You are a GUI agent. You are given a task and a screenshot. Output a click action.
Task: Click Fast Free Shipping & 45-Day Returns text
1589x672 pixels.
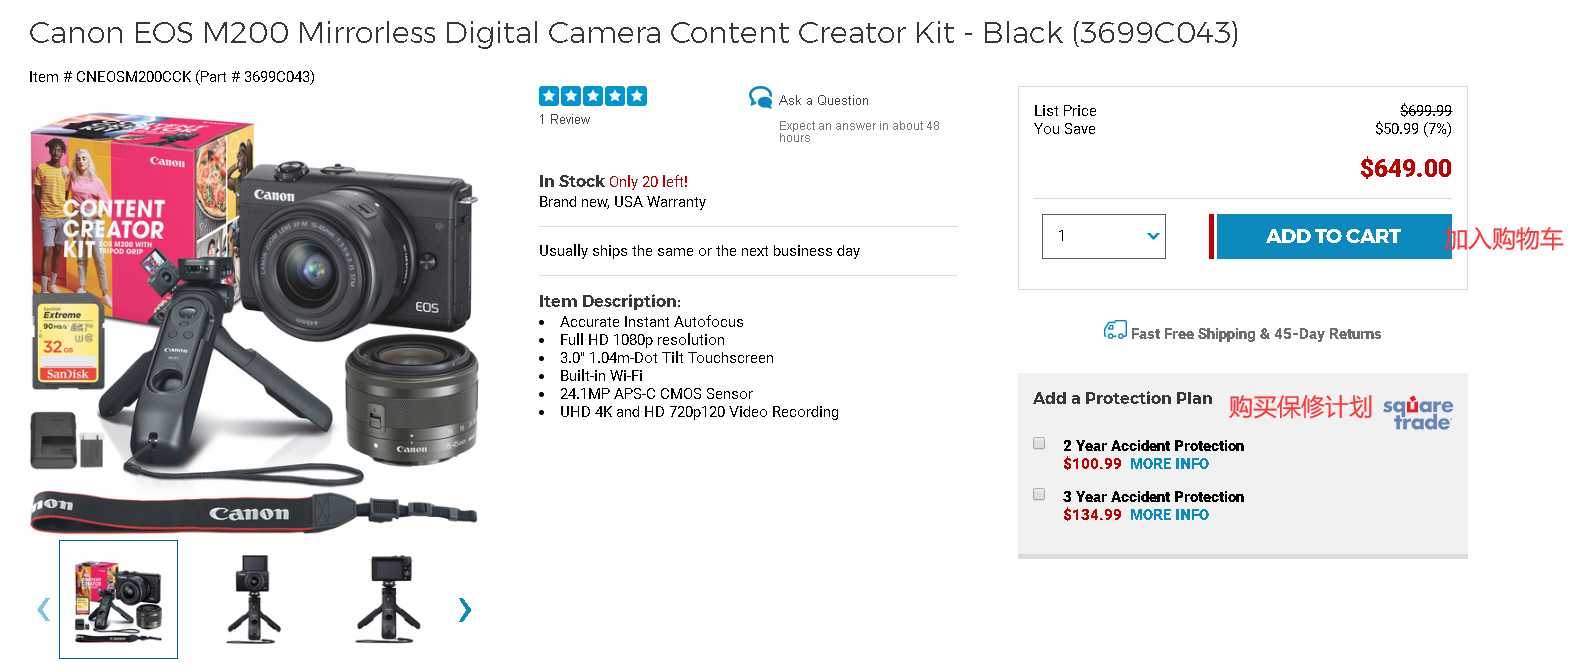pos(1255,334)
